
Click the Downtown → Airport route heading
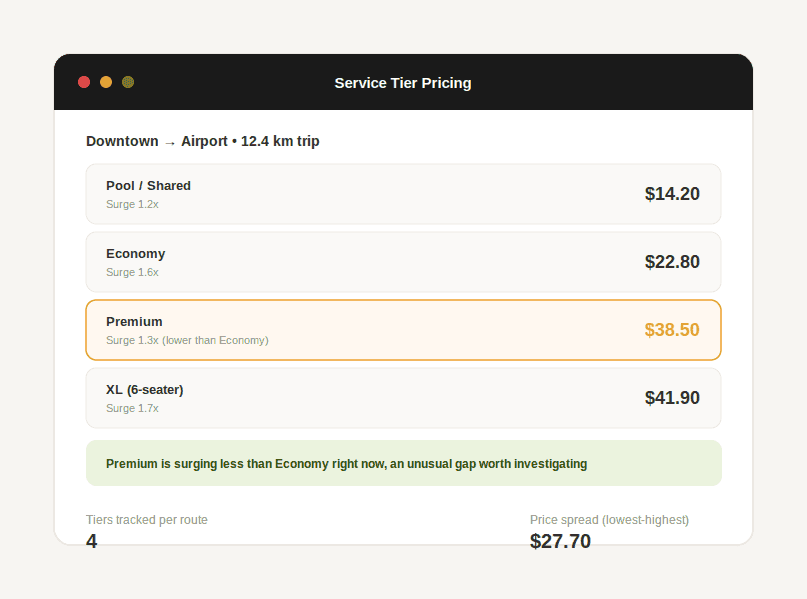pos(203,141)
